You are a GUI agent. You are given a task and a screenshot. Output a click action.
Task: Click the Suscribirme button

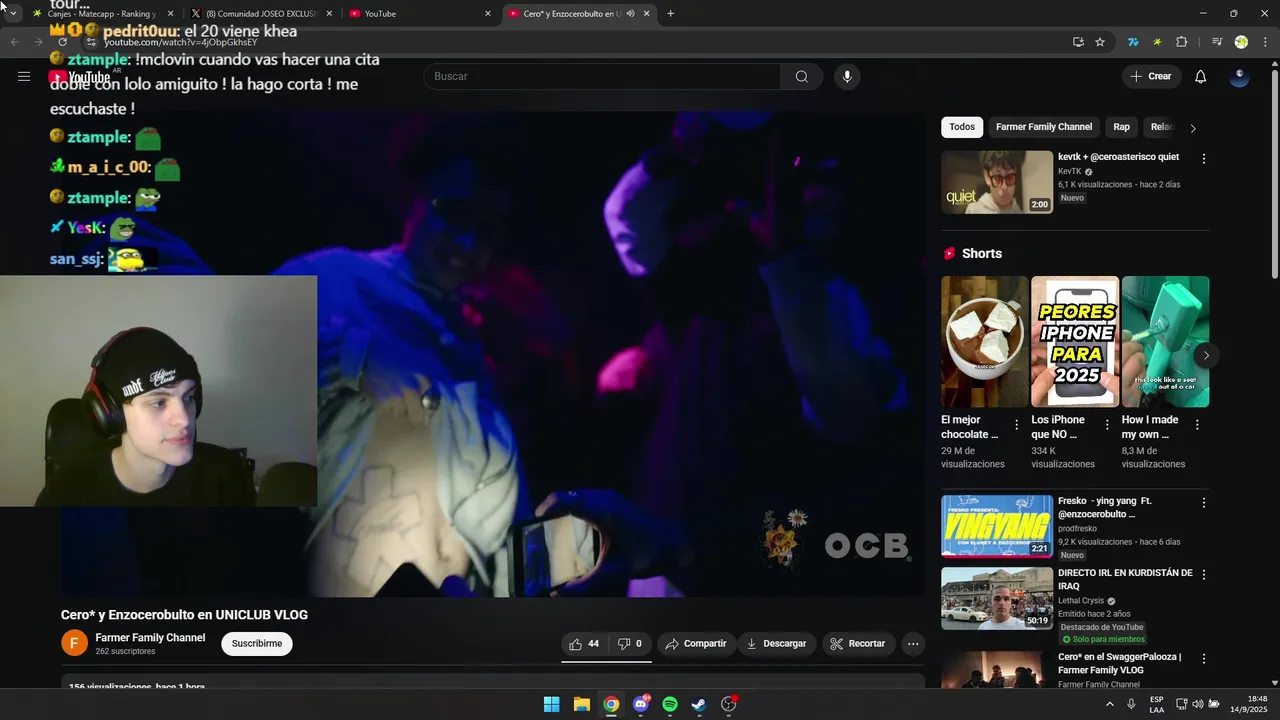coord(257,644)
